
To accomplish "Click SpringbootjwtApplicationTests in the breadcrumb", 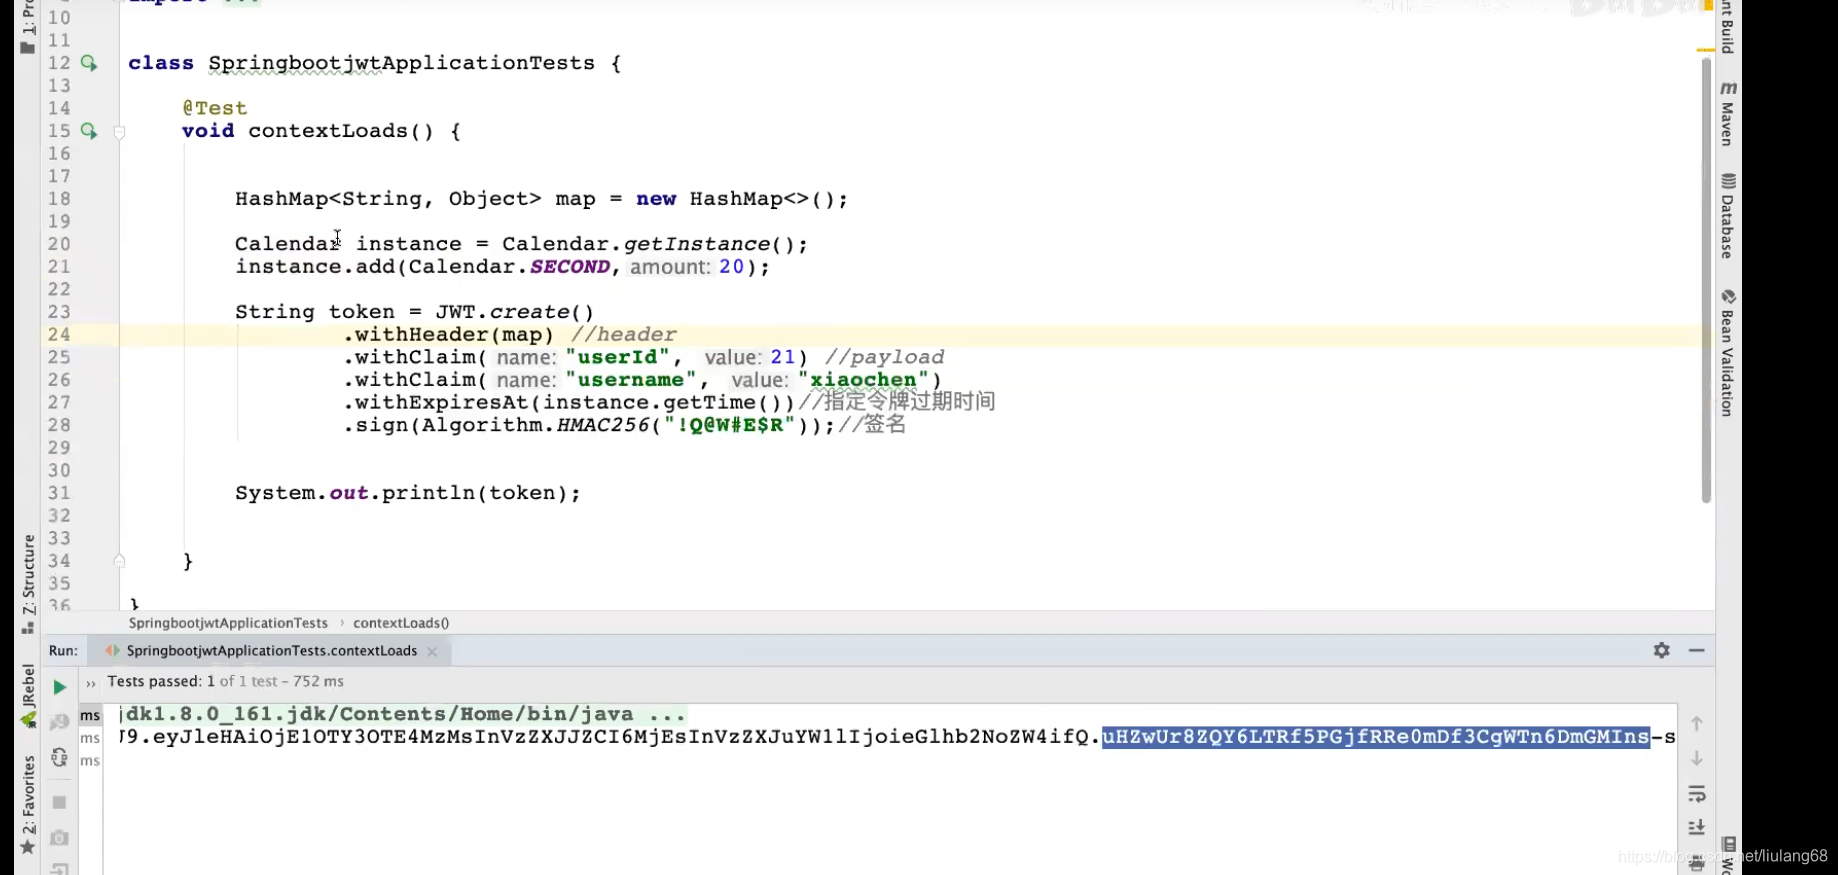I will (x=228, y=623).
